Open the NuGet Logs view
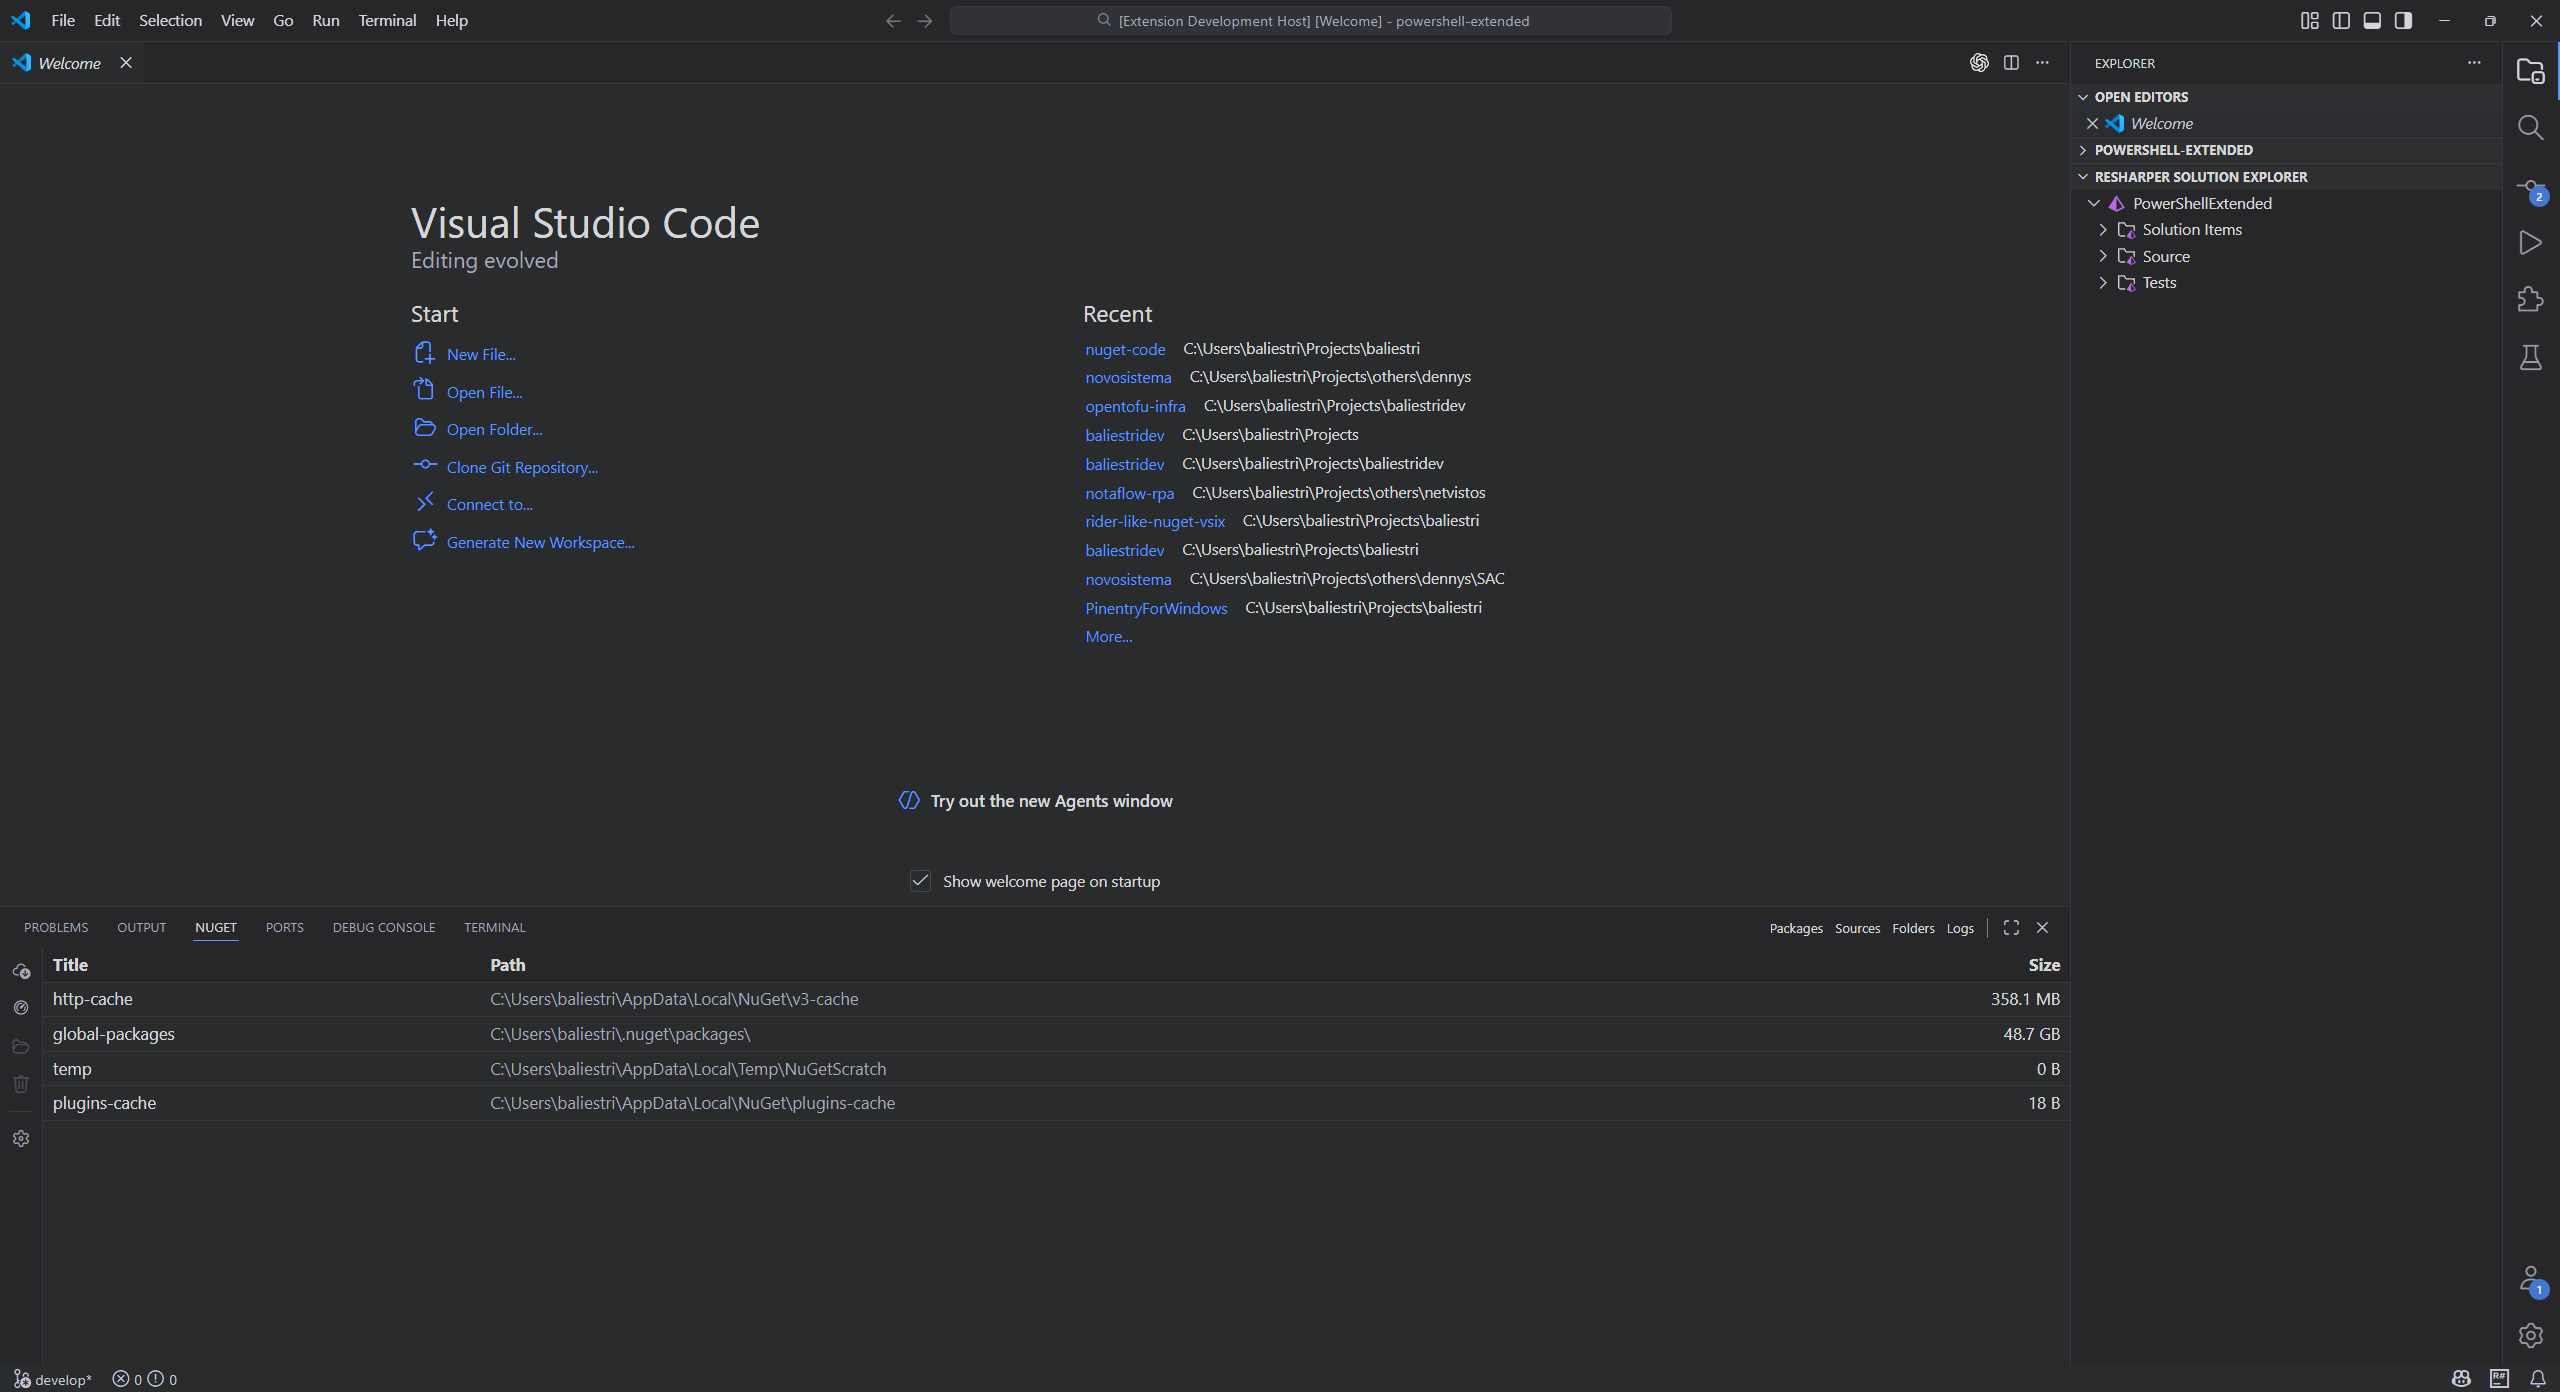This screenshot has height=1392, width=2560. coord(1960,928)
